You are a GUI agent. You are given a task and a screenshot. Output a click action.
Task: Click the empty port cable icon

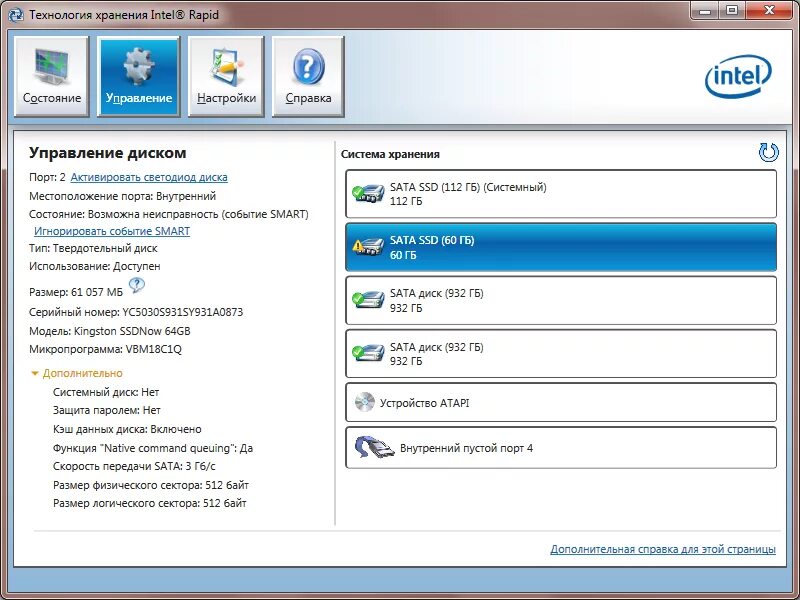tap(374, 448)
